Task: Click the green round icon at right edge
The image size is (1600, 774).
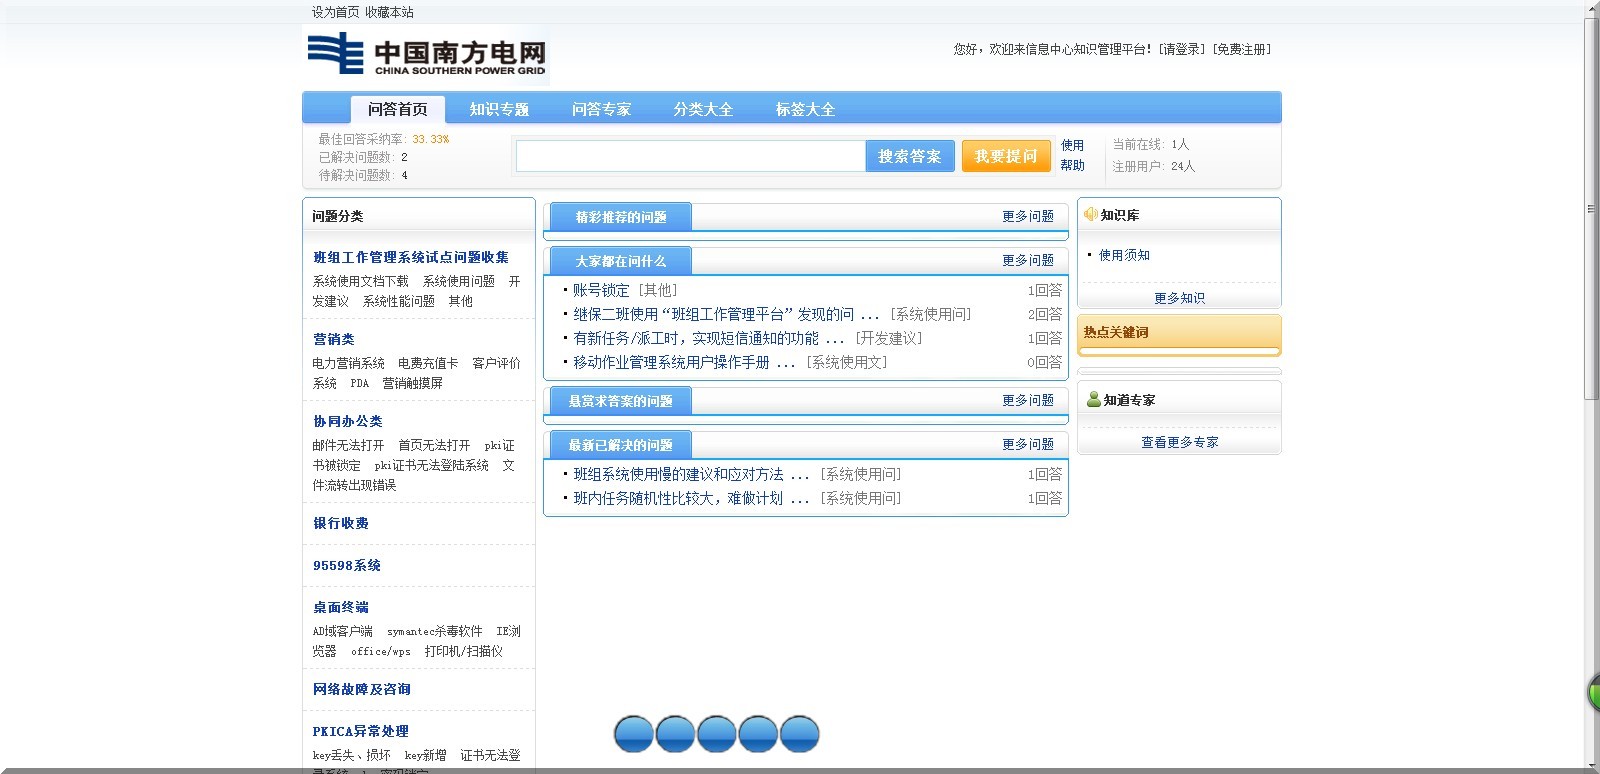Action: 1594,693
